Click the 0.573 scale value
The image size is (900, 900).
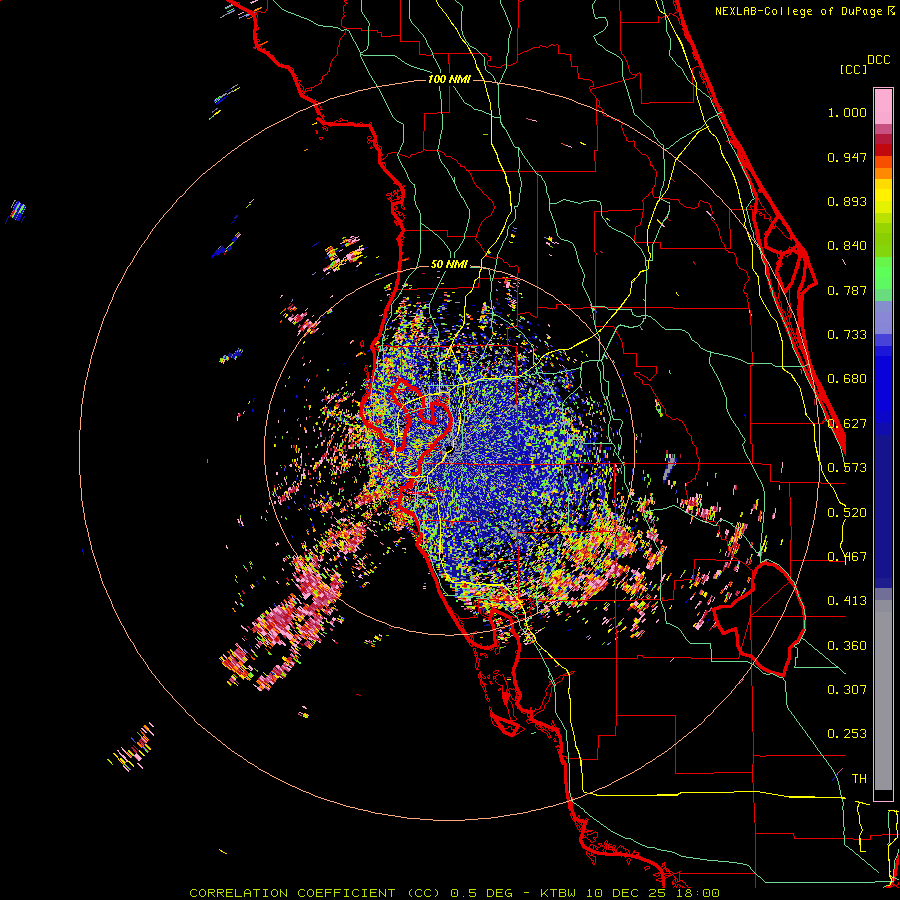(x=847, y=468)
